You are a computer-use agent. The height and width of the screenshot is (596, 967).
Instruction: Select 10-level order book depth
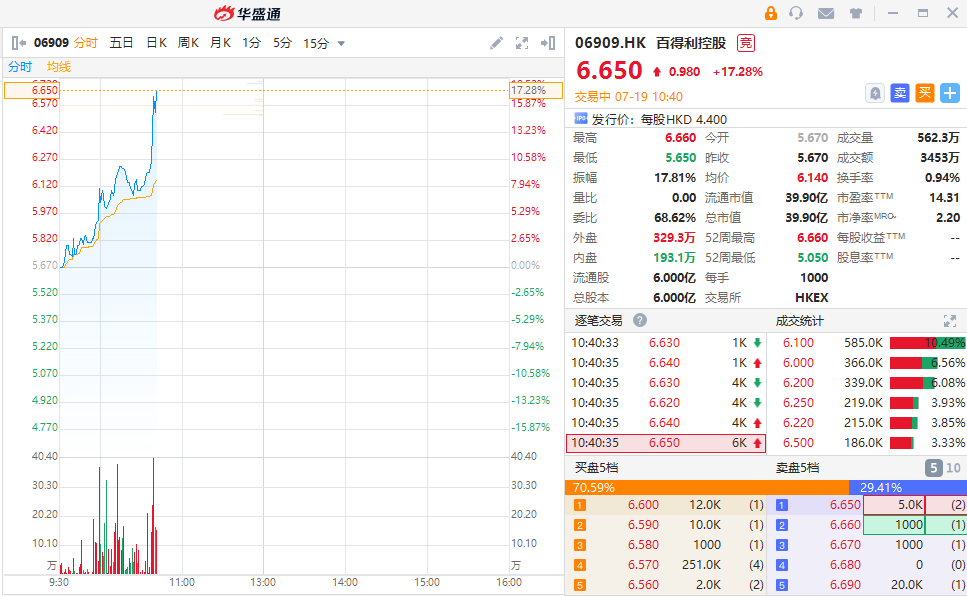tap(953, 468)
